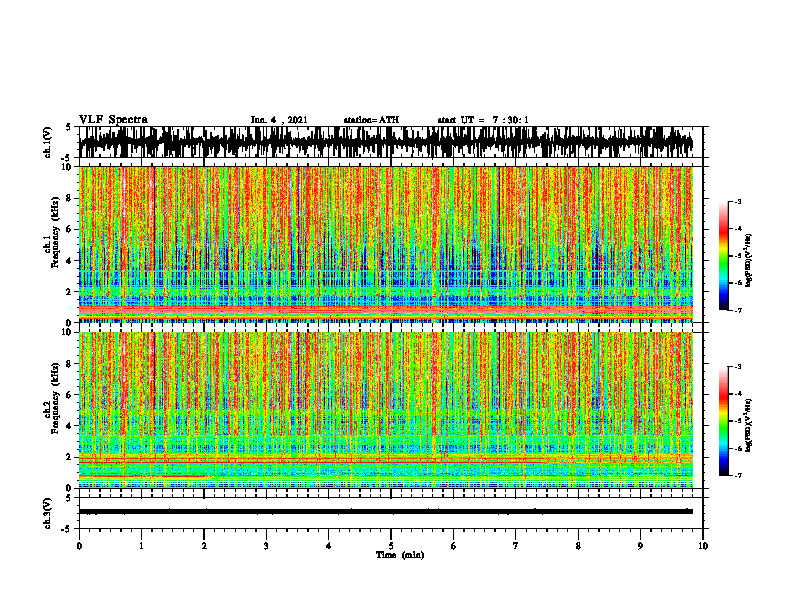Click inside the ch.2 spectrogram panel

pyautogui.click(x=385, y=410)
